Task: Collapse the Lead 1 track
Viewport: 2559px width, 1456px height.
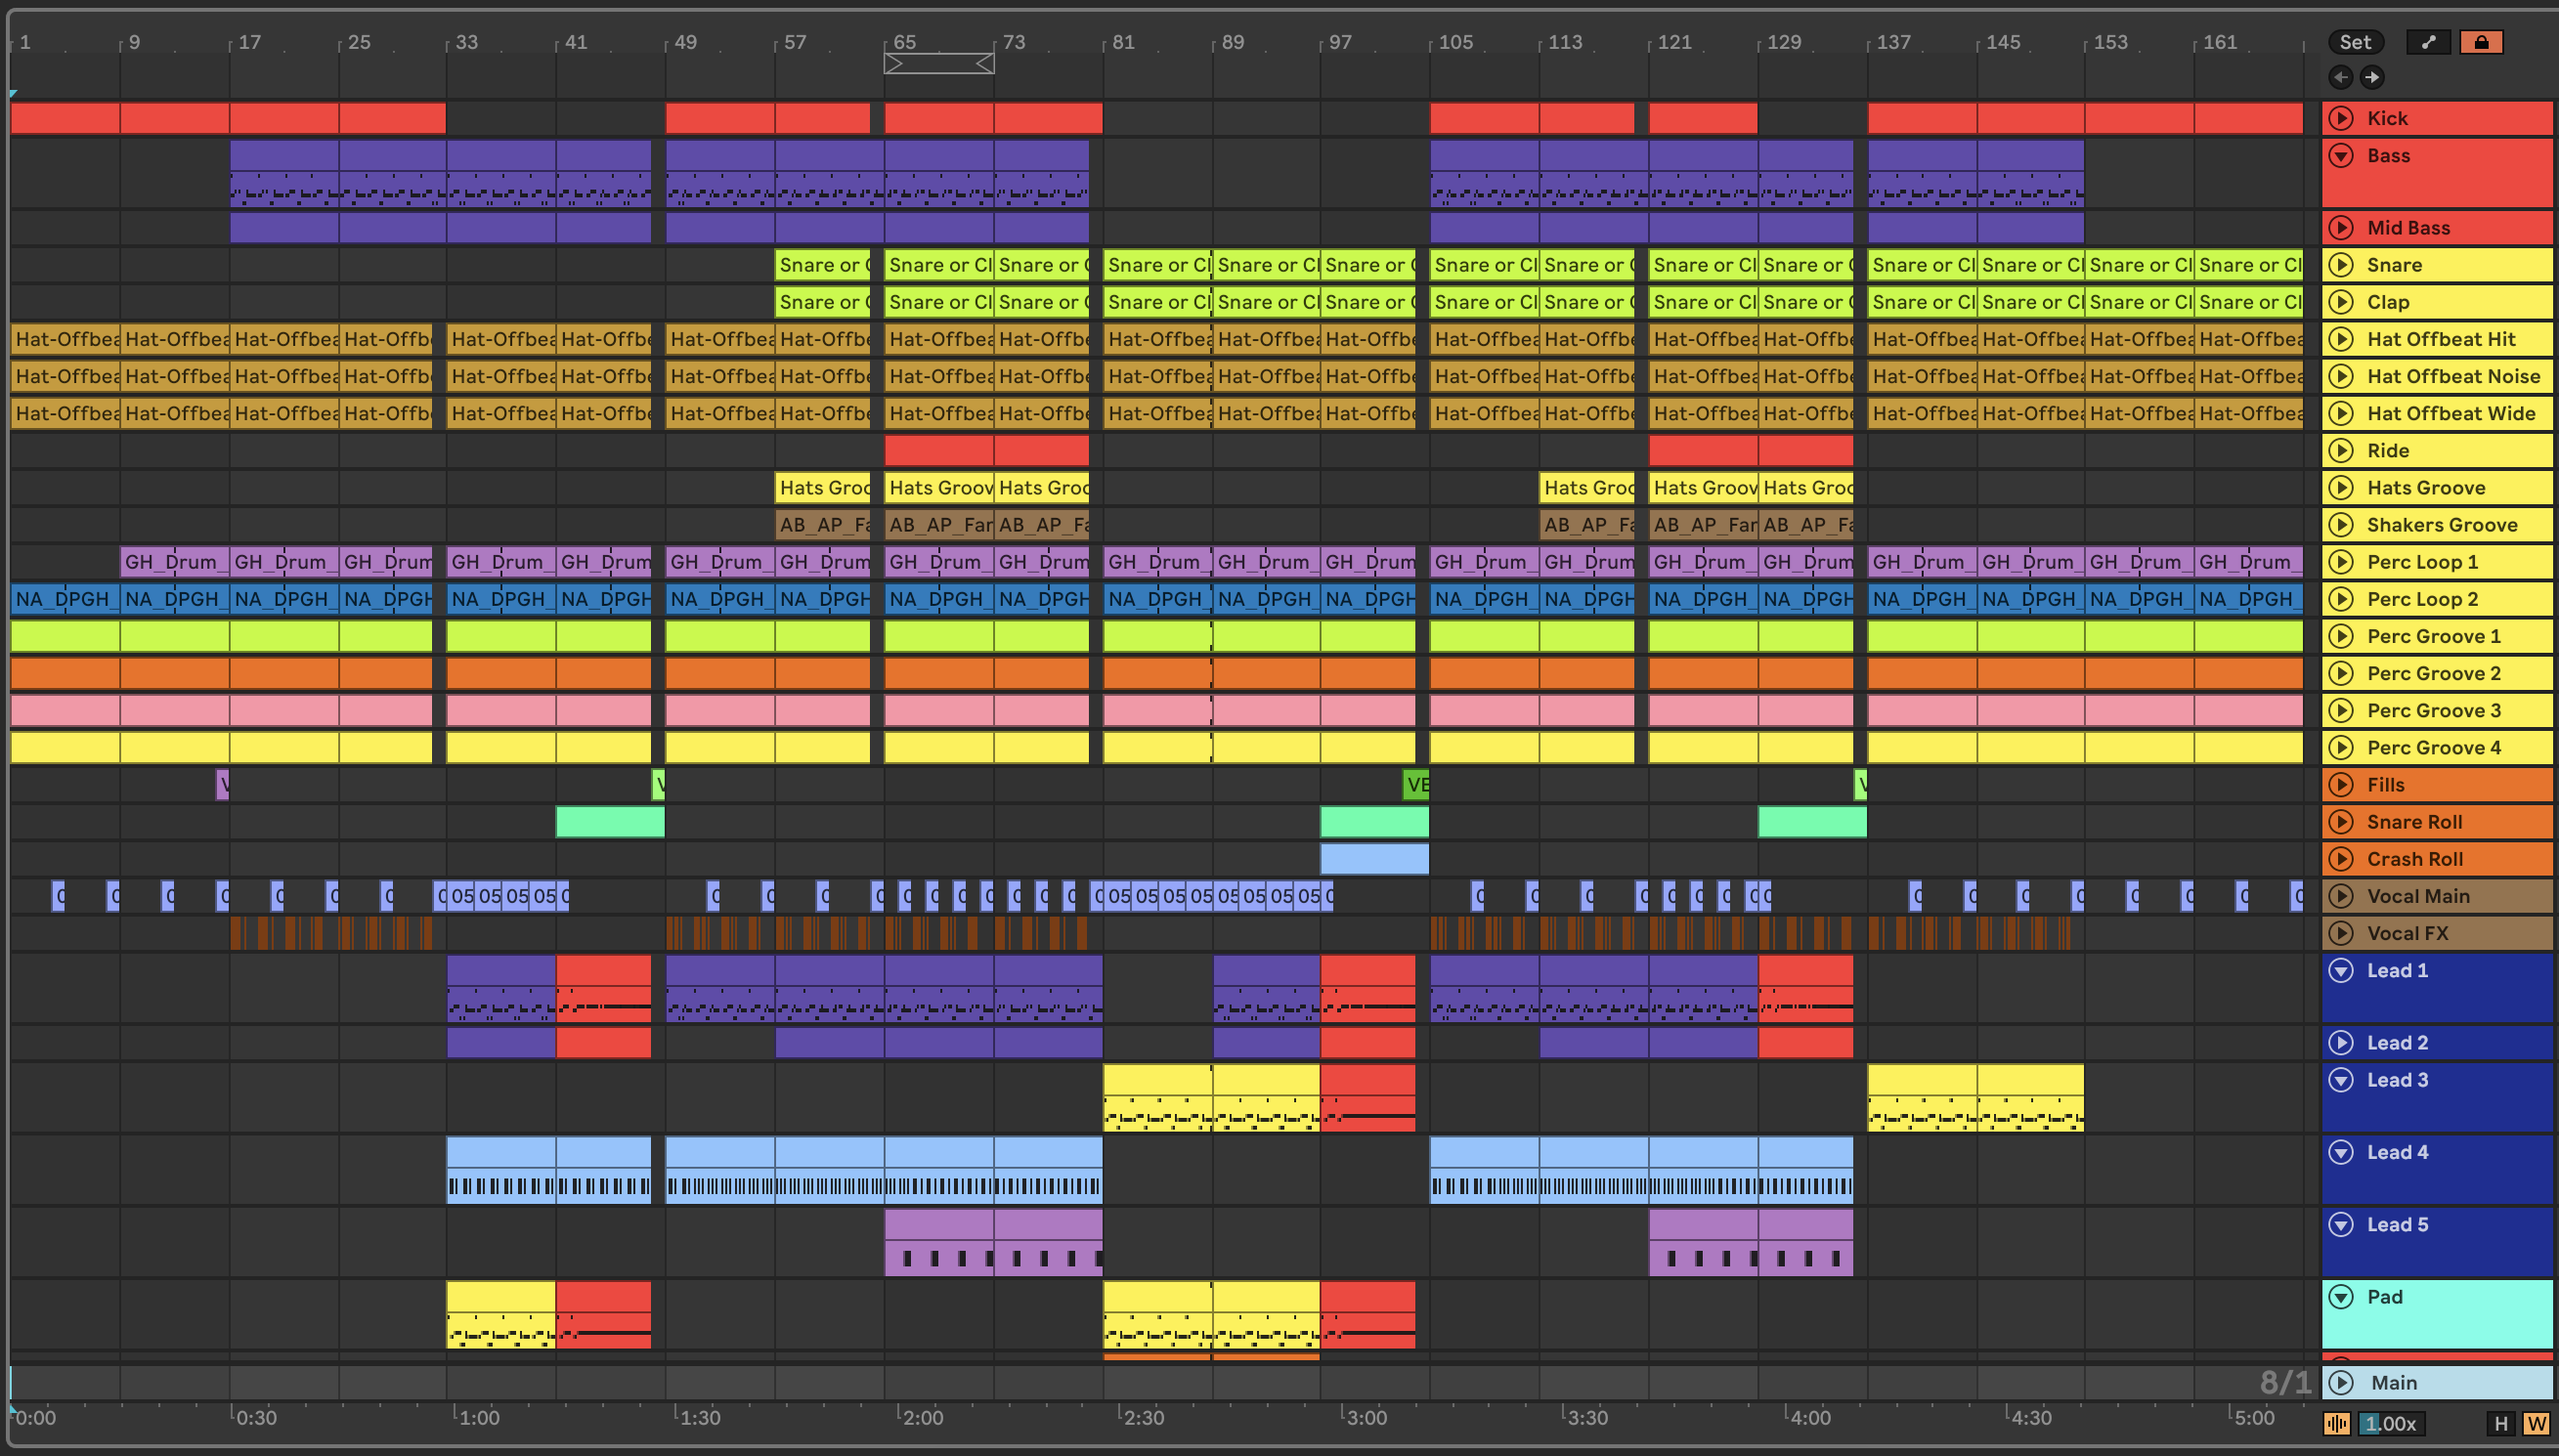Action: pos(2341,970)
